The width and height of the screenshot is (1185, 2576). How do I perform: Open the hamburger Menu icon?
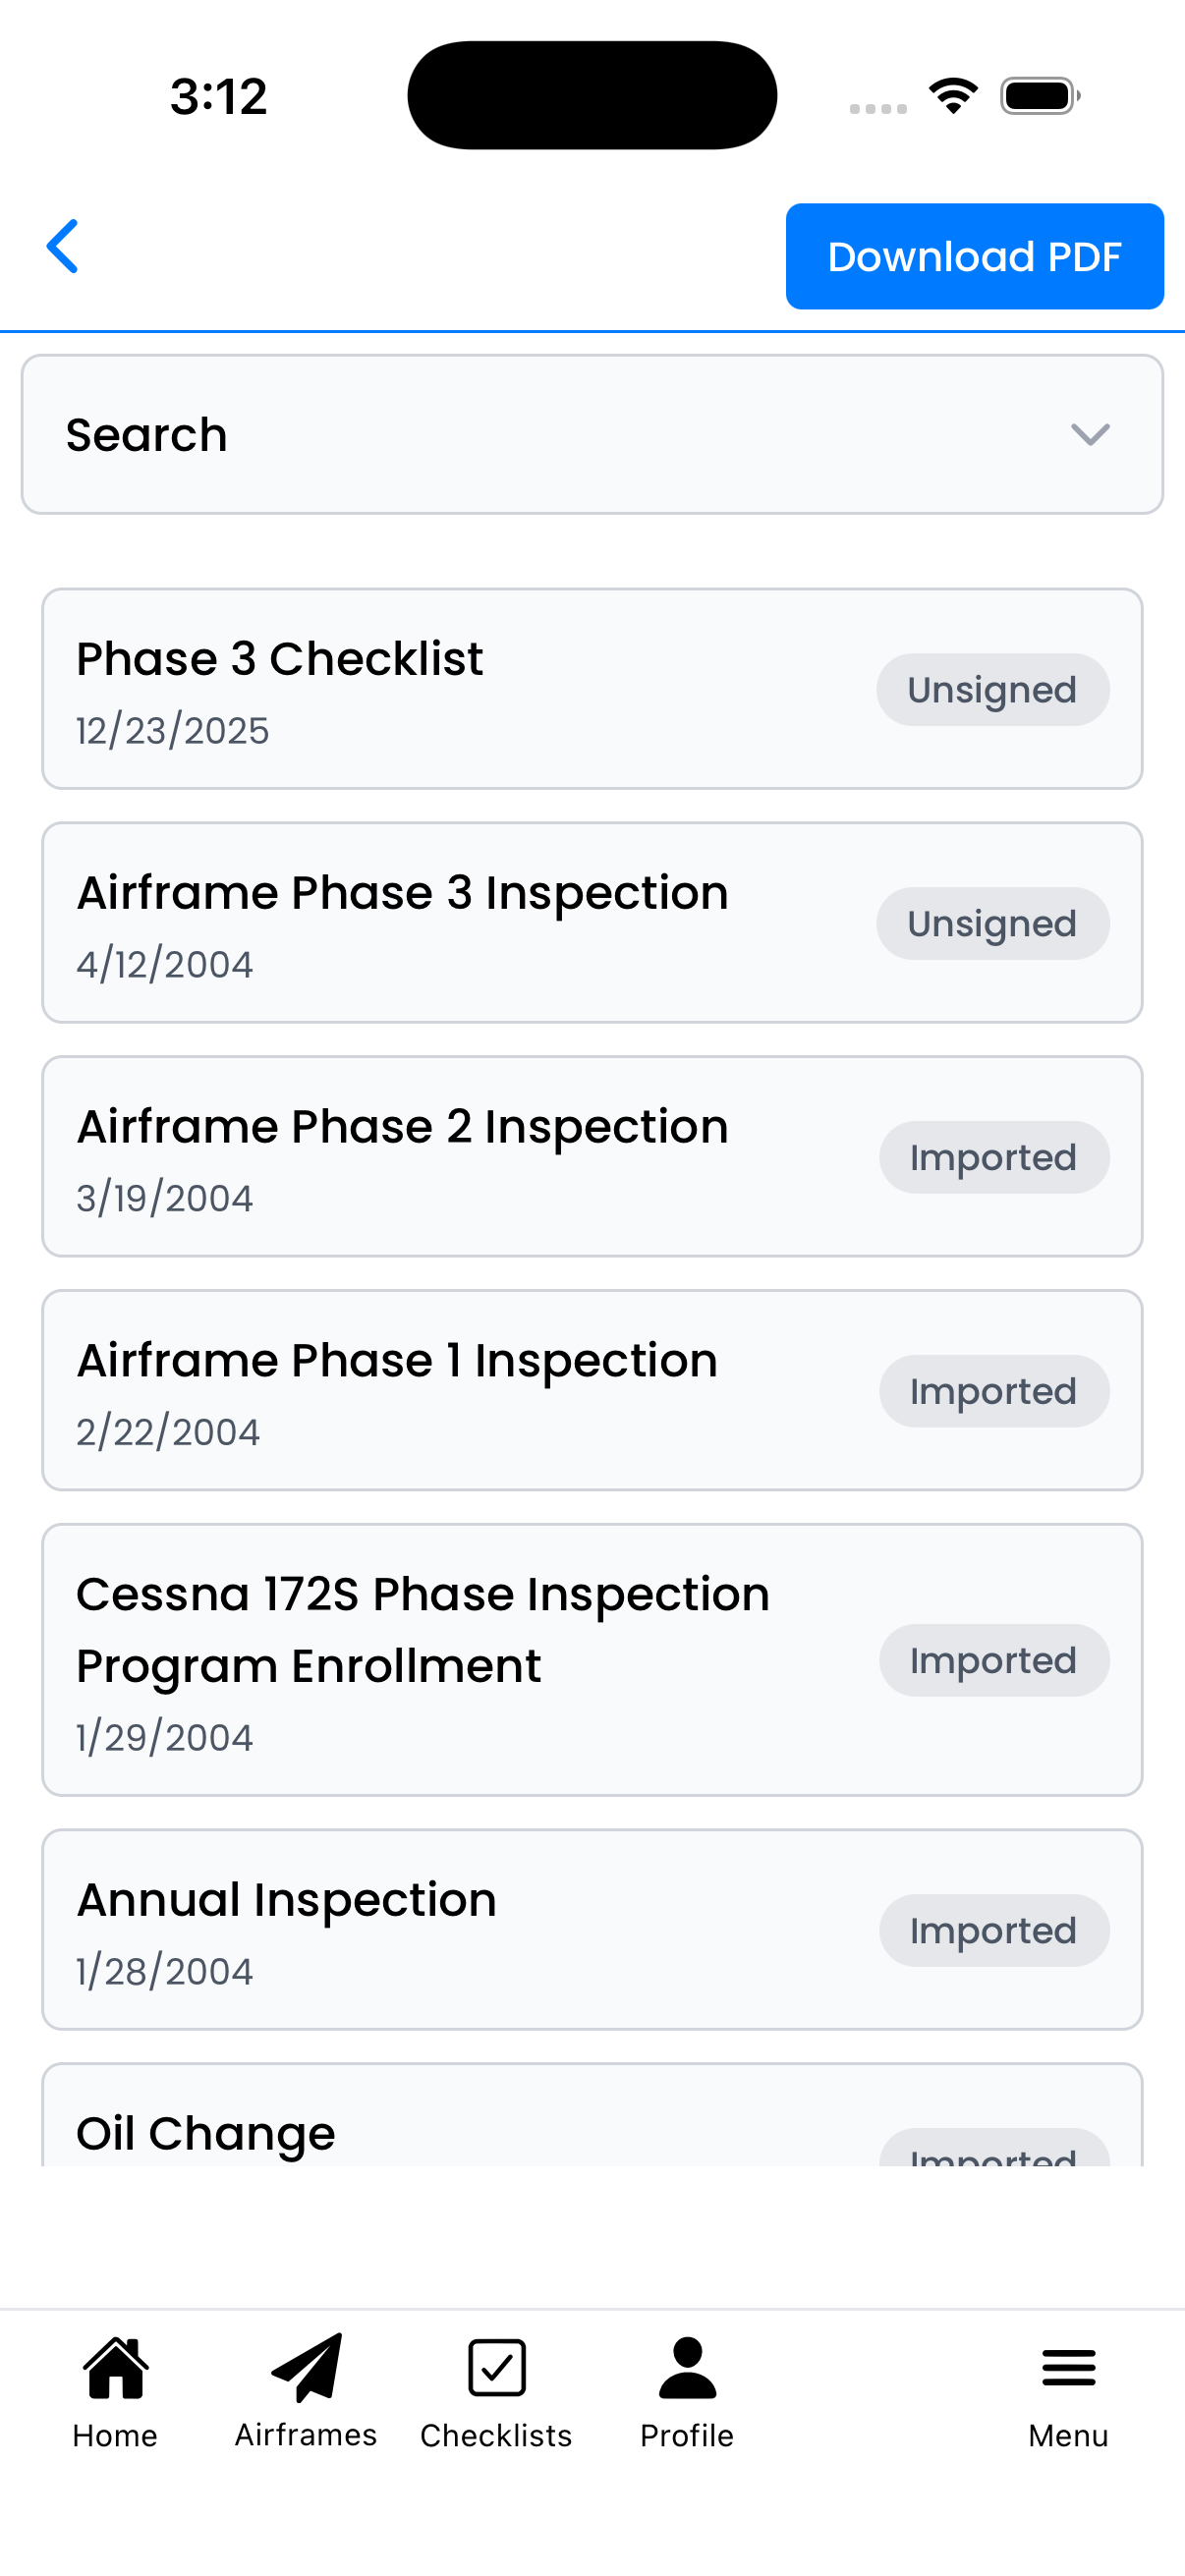click(1068, 2368)
